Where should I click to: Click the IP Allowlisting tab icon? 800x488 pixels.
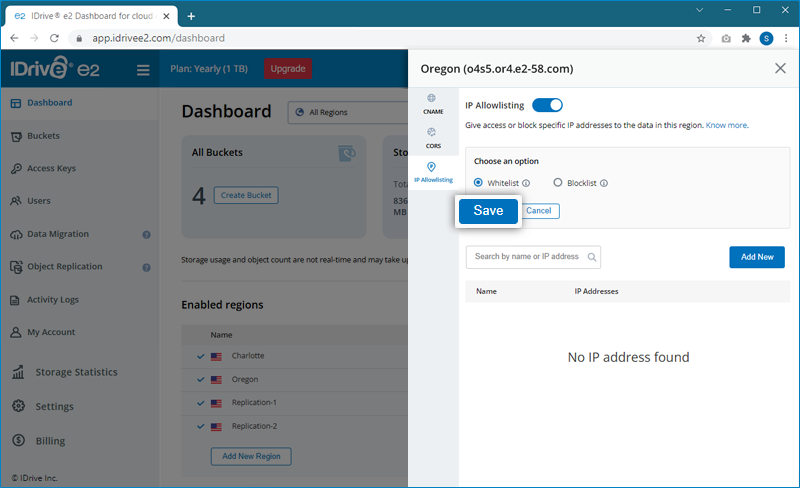[x=432, y=167]
